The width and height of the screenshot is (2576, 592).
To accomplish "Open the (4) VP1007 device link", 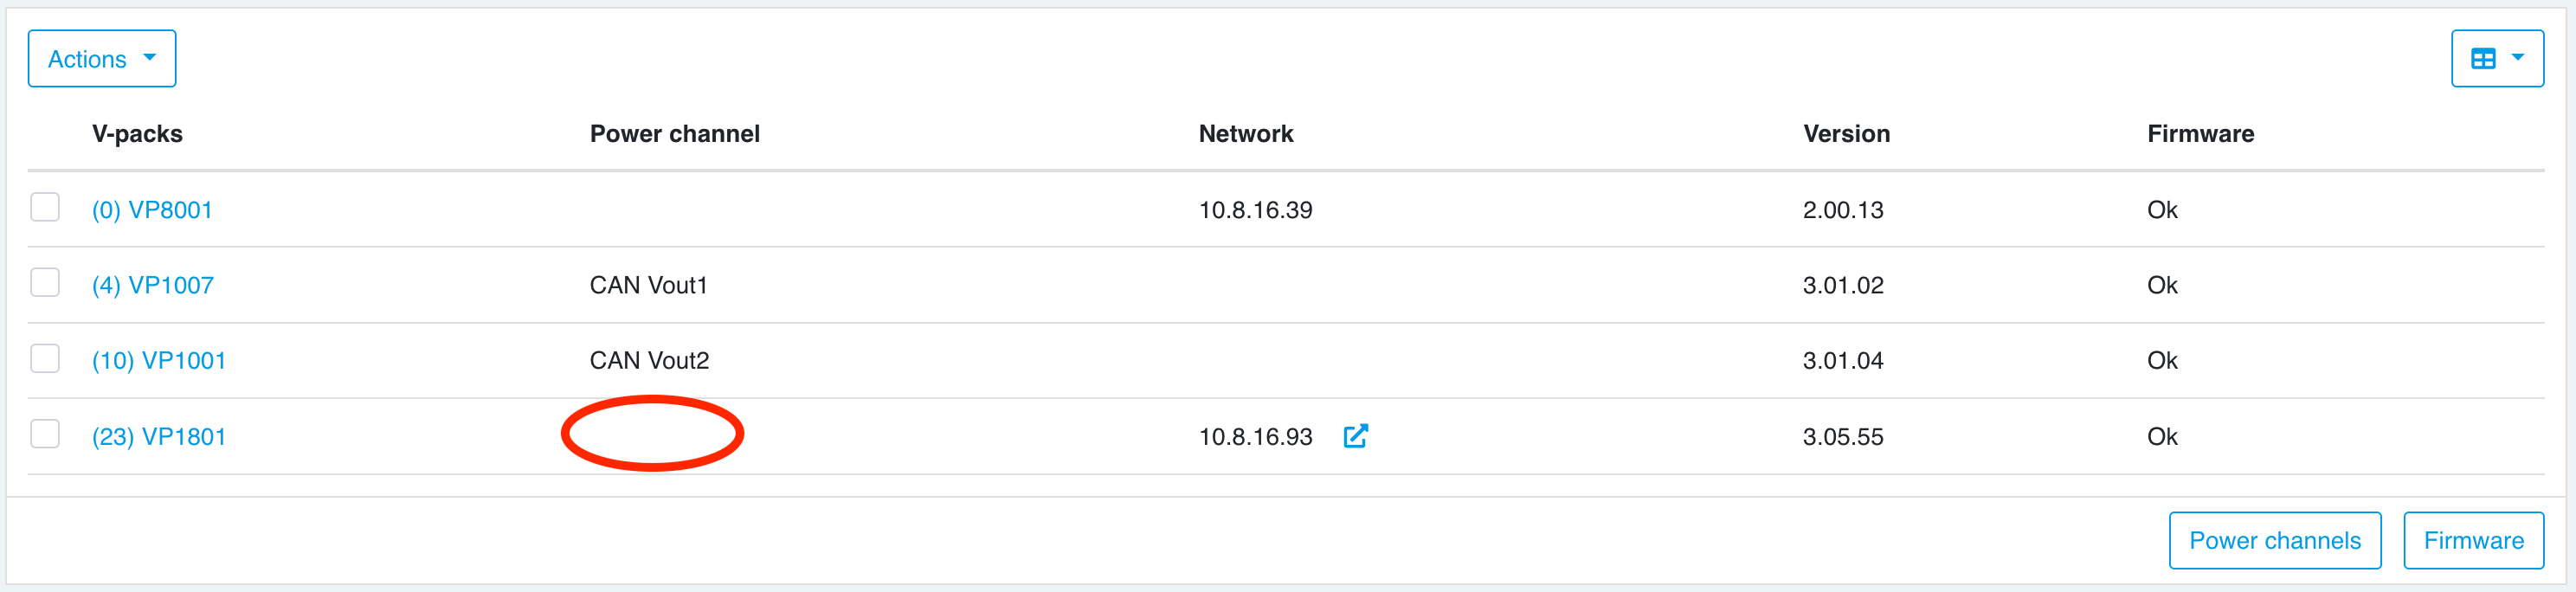I will pyautogui.click(x=153, y=286).
